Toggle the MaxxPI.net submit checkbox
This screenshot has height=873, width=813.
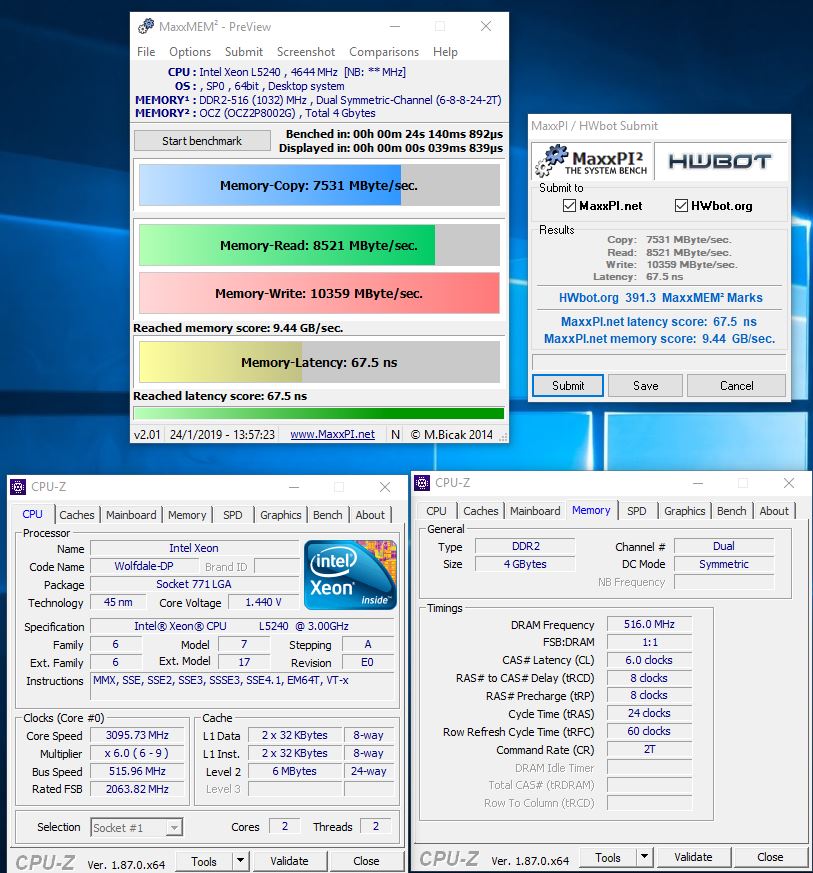[x=569, y=205]
